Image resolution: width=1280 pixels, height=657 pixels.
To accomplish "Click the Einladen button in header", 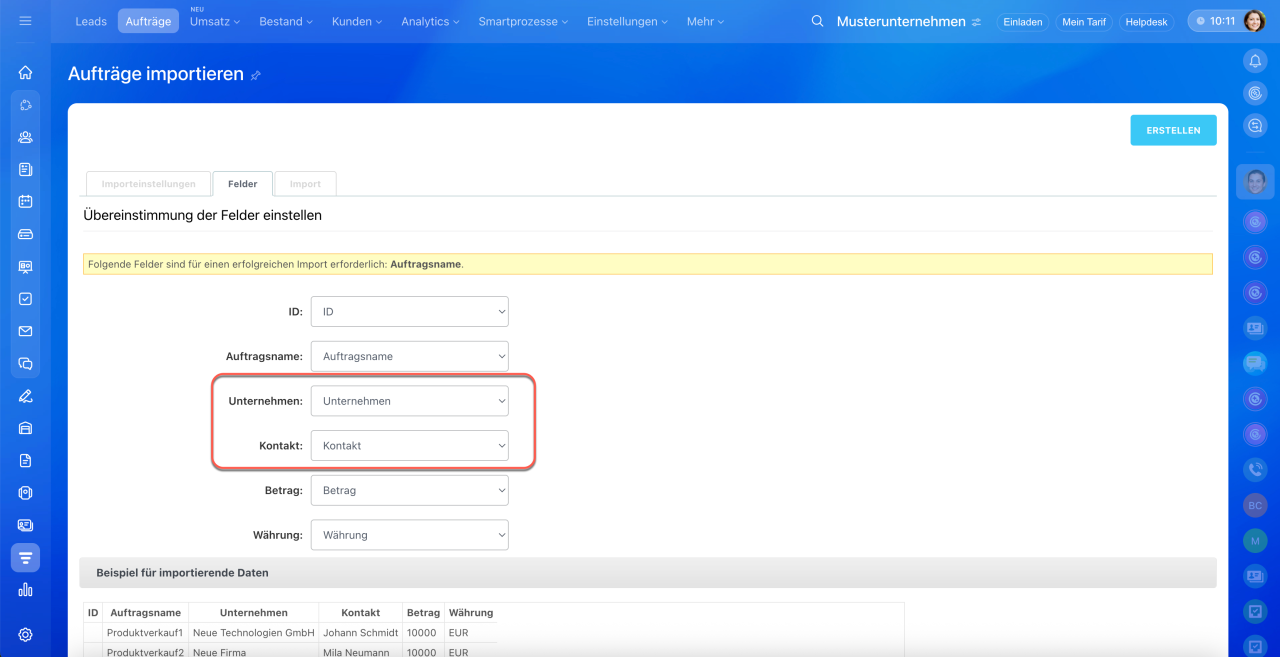I will click(1022, 22).
